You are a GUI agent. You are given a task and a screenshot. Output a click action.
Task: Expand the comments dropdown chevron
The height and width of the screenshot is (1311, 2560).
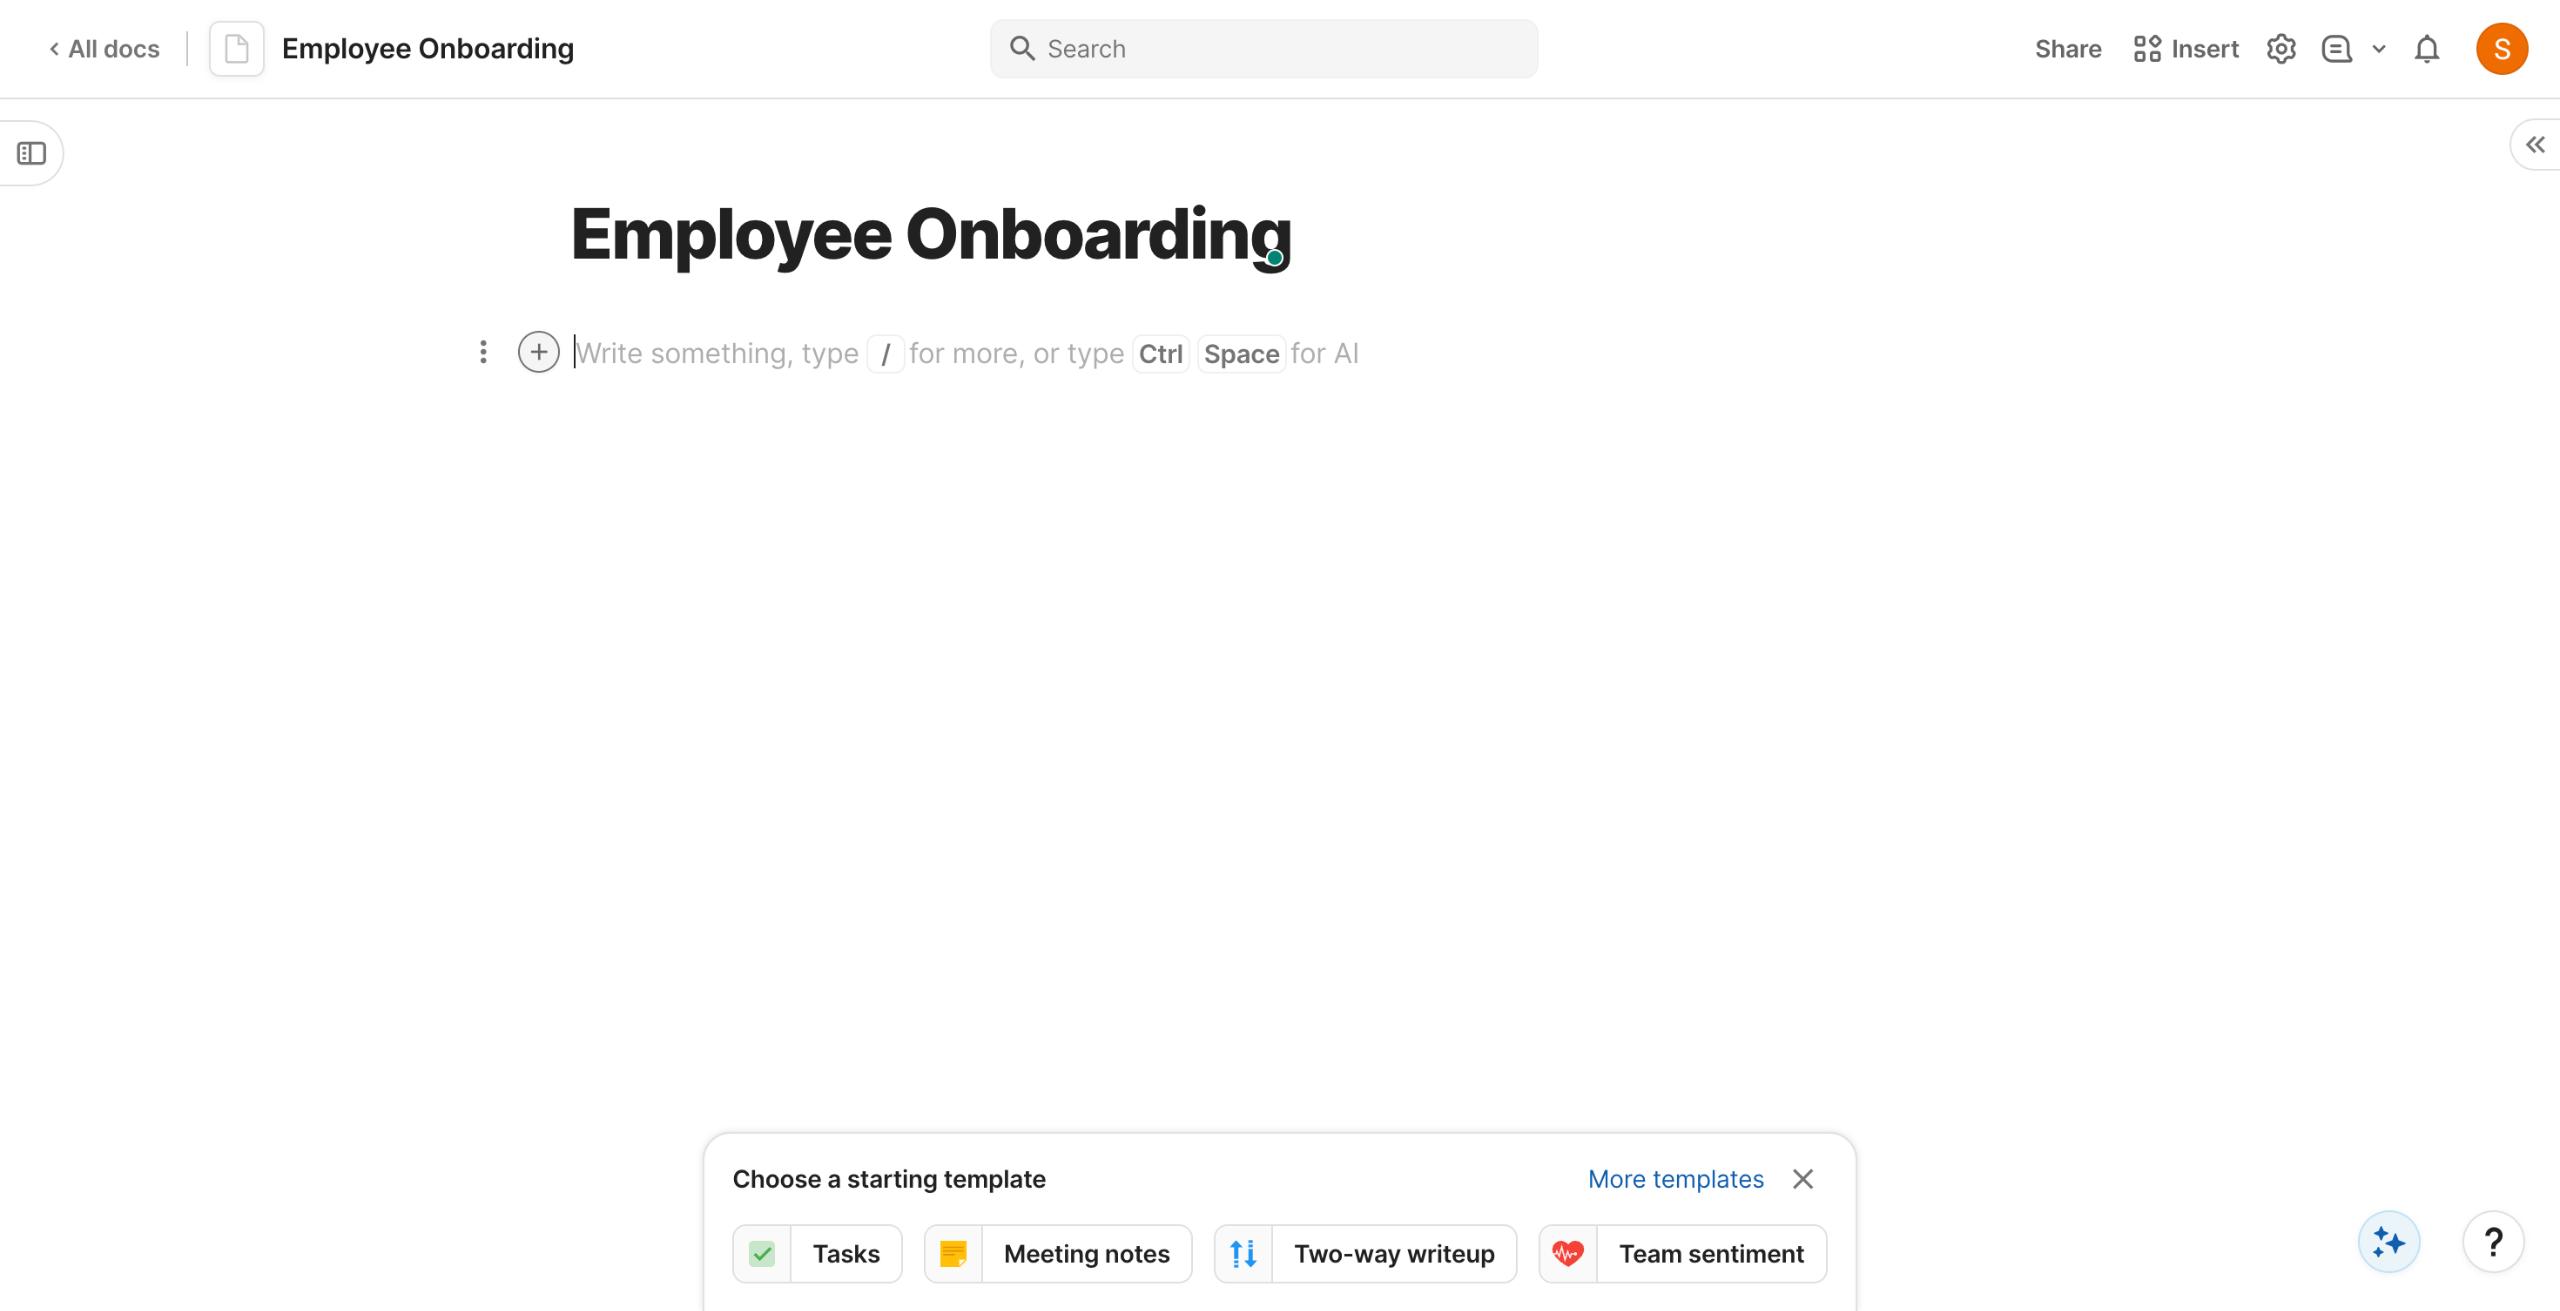(2379, 49)
